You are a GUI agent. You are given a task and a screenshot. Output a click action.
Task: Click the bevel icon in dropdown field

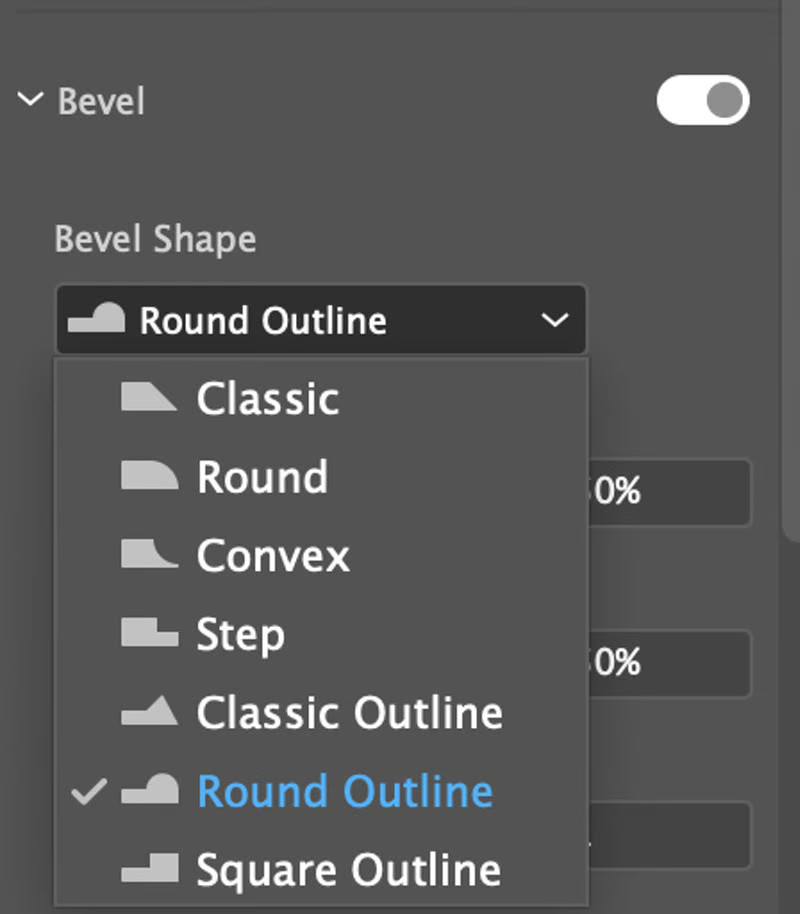pyautogui.click(x=96, y=320)
